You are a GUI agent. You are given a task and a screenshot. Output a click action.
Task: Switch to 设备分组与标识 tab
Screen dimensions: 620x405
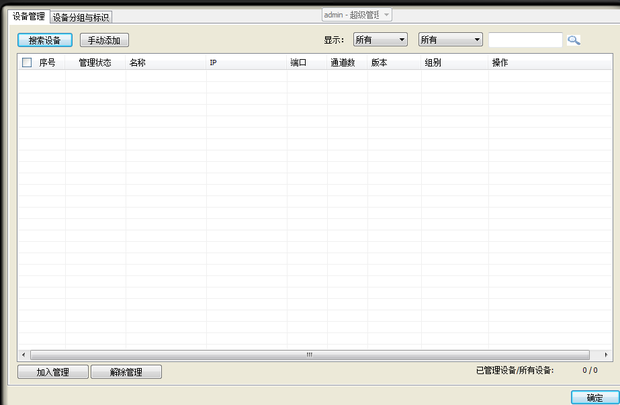(81, 17)
